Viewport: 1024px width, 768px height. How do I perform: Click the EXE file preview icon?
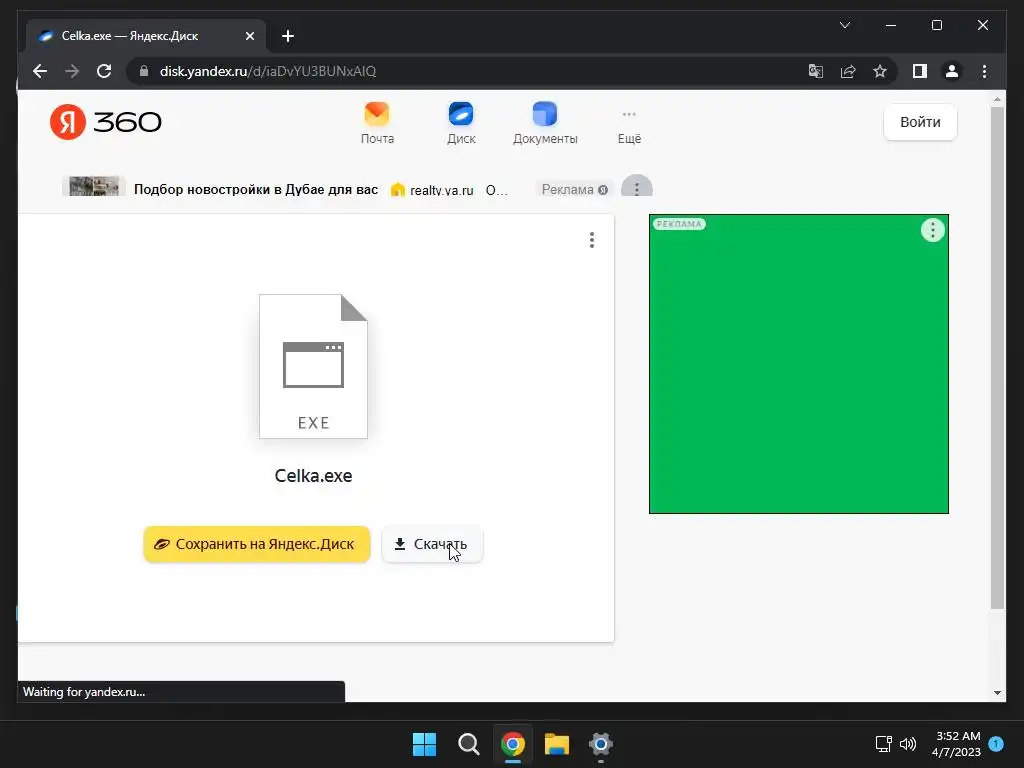coord(313,366)
